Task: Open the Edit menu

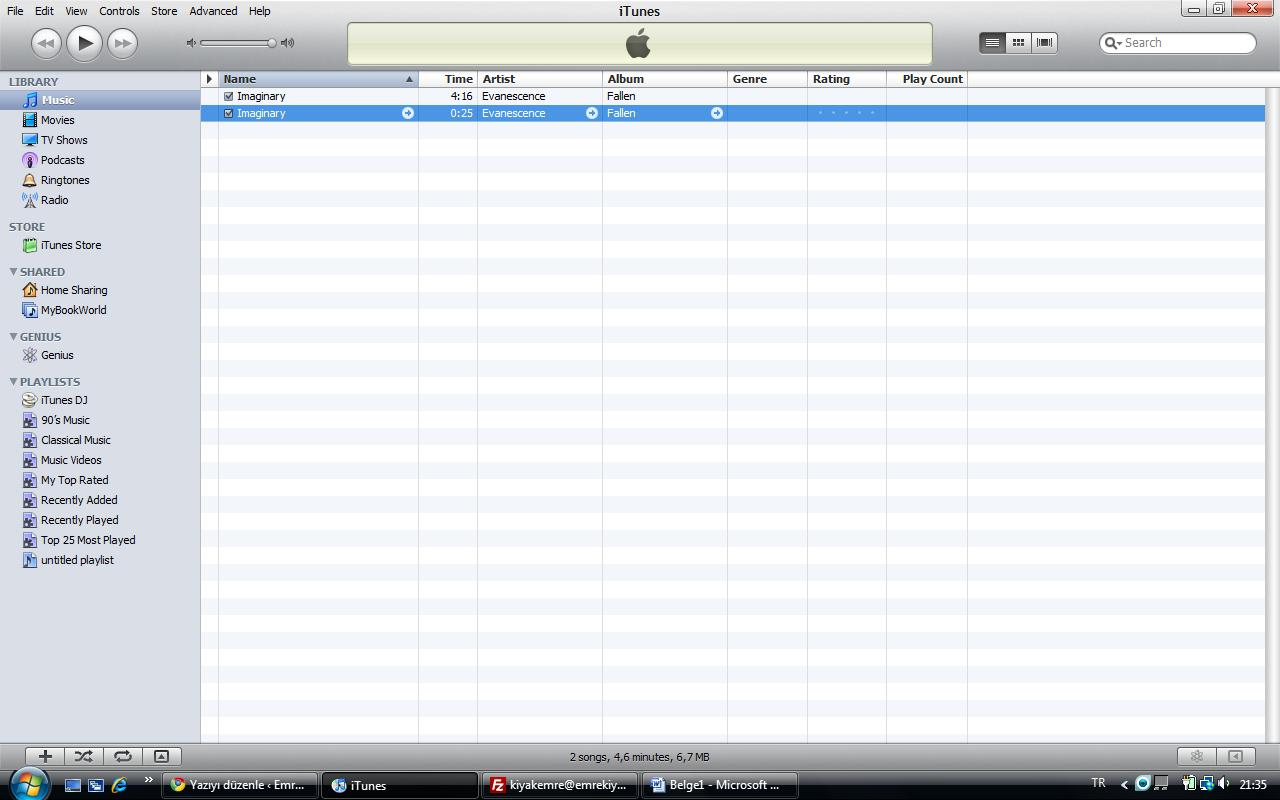Action: [44, 11]
